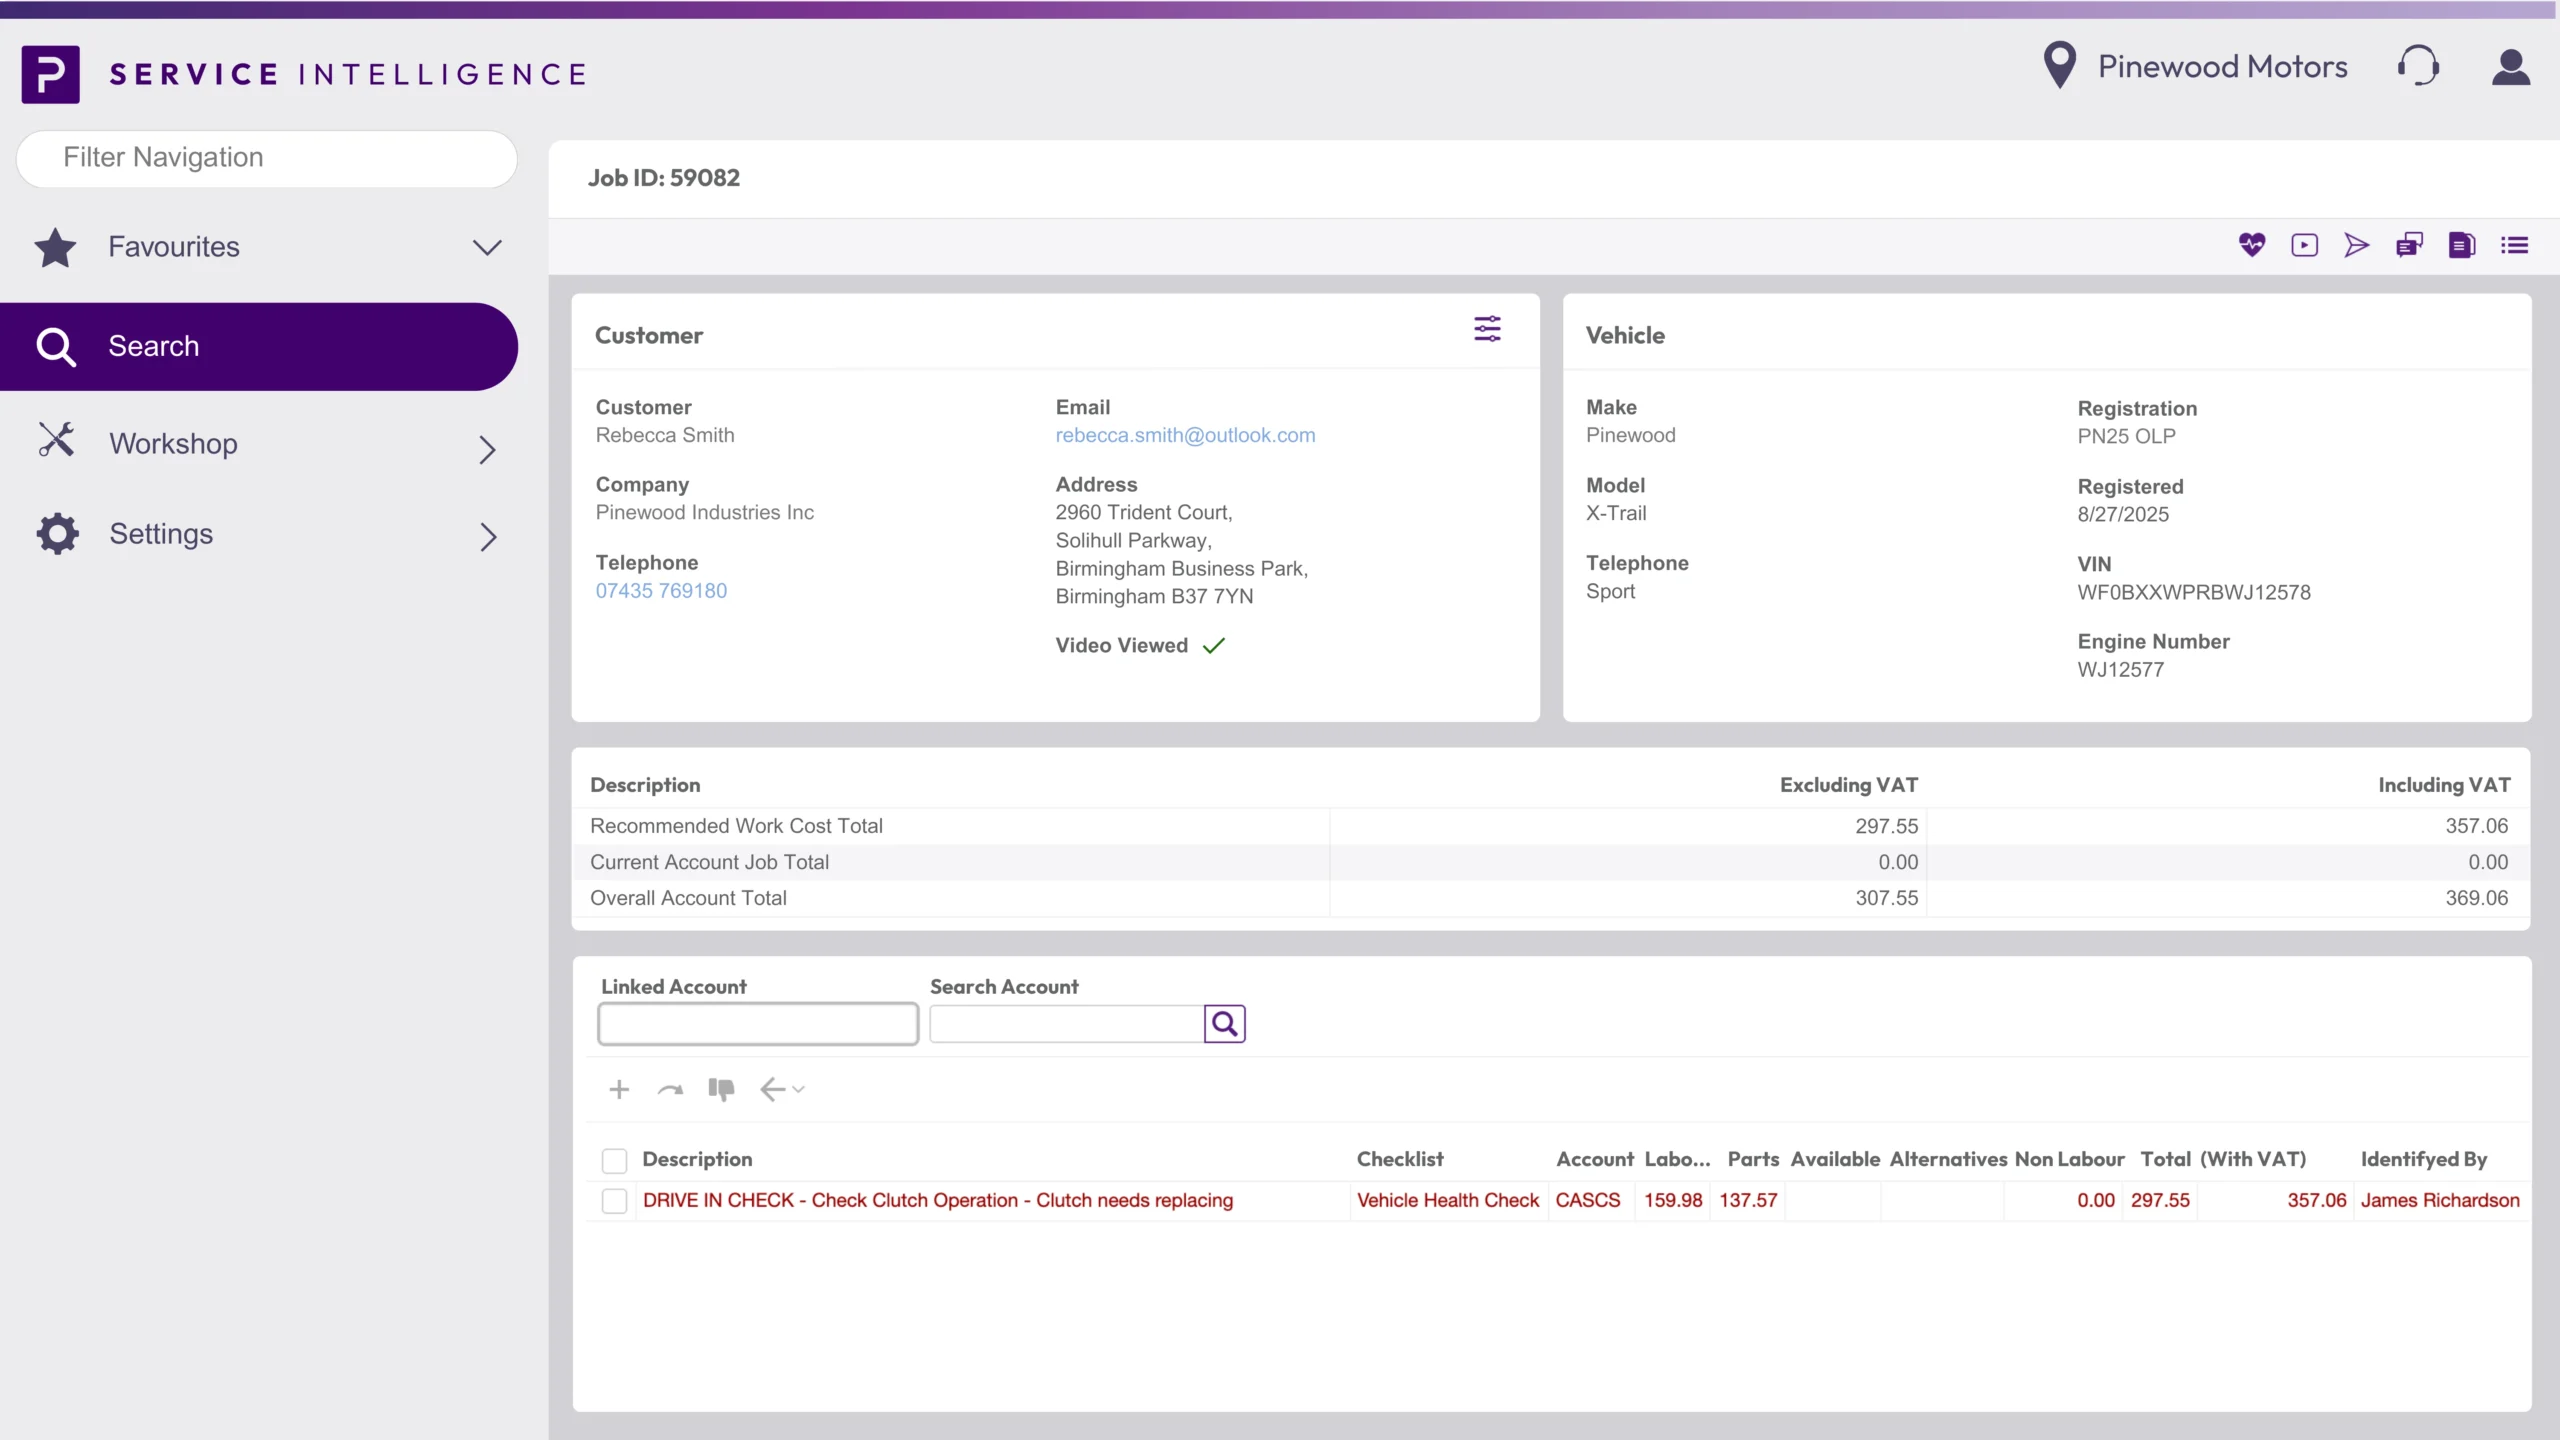Viewport: 2560px width, 1440px height.
Task: Click the PN25 OLP registration value
Action: click(2126, 436)
